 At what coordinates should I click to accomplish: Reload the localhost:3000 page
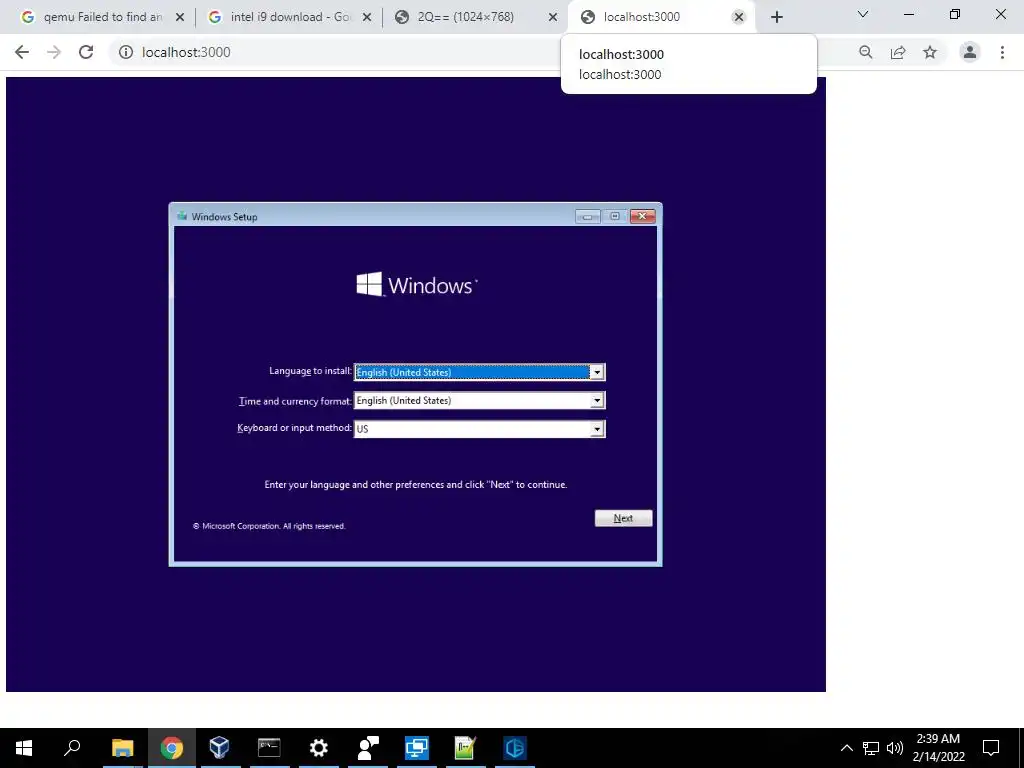[86, 52]
